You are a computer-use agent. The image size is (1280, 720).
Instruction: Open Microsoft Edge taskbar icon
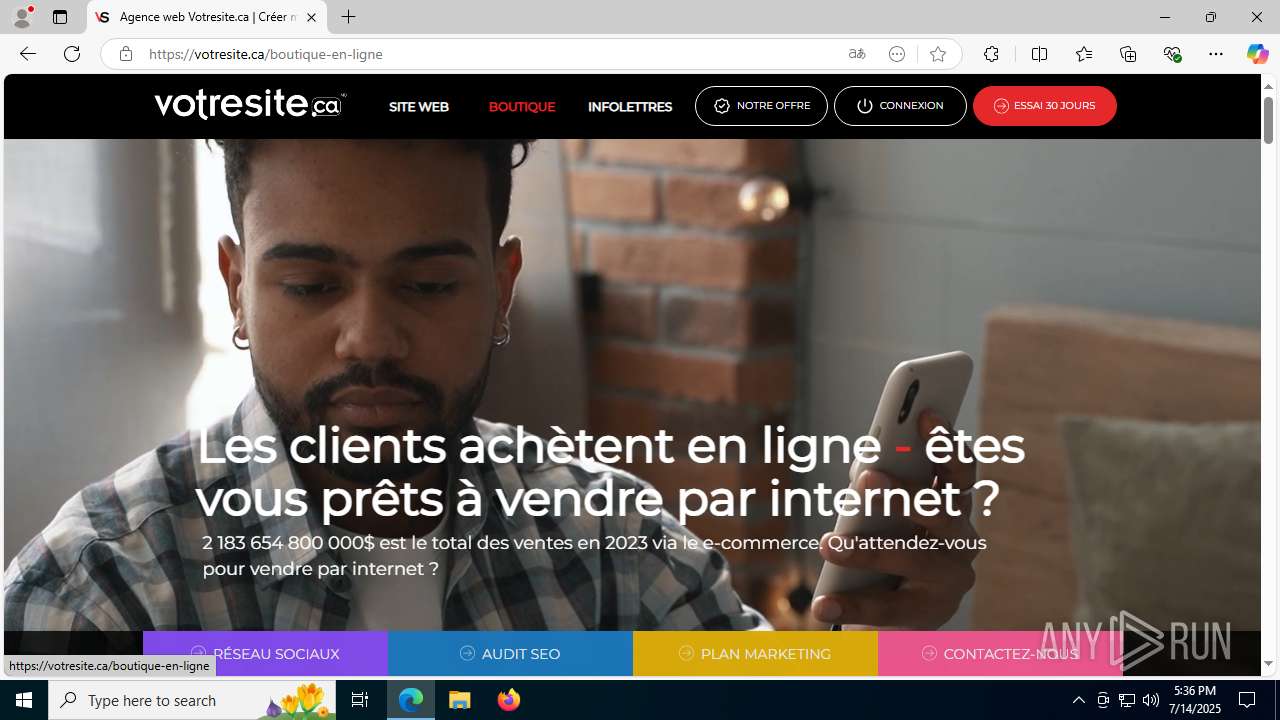coord(411,700)
